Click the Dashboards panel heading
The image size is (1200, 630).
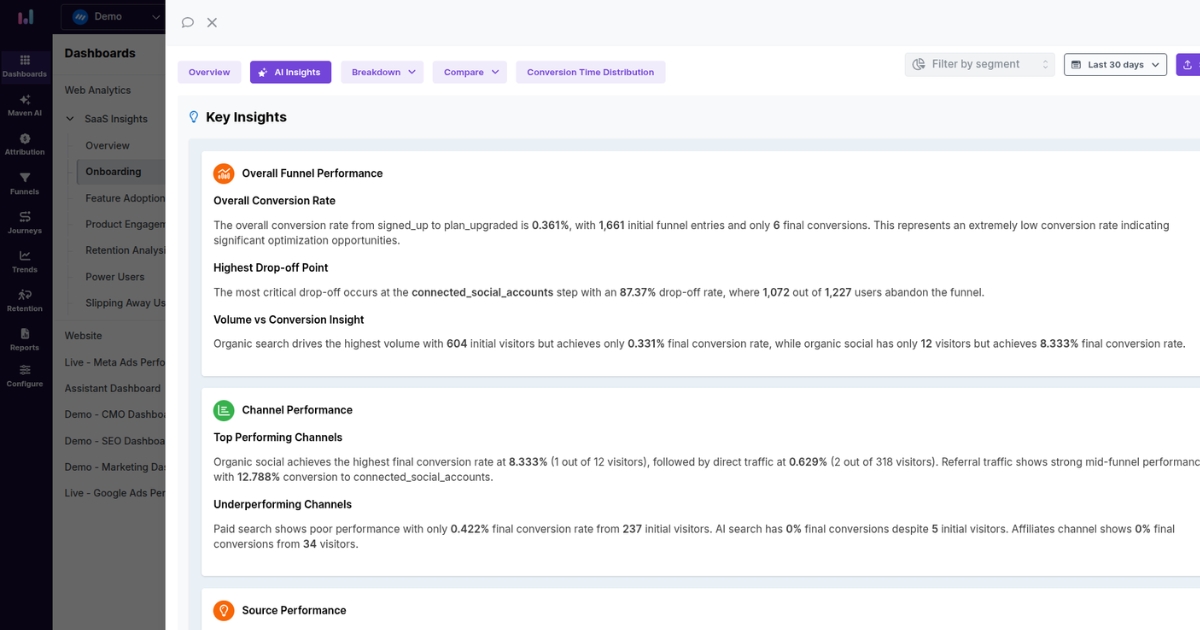pyautogui.click(x=100, y=53)
